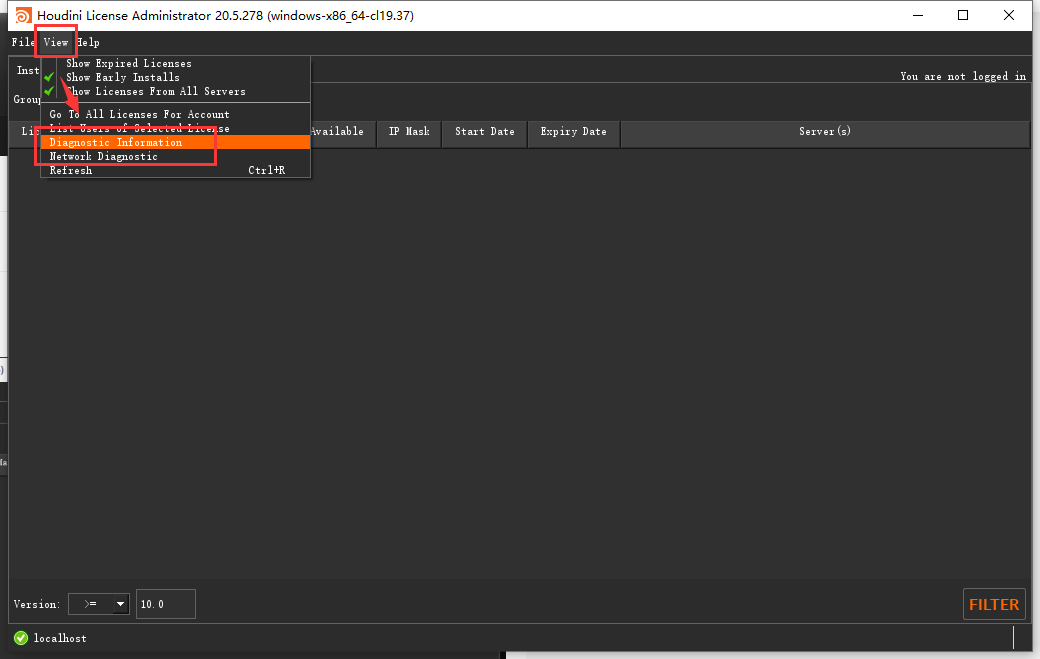The width and height of the screenshot is (1040, 659).
Task: Select Network Diagnostic menu entry
Action: pyautogui.click(x=175, y=156)
